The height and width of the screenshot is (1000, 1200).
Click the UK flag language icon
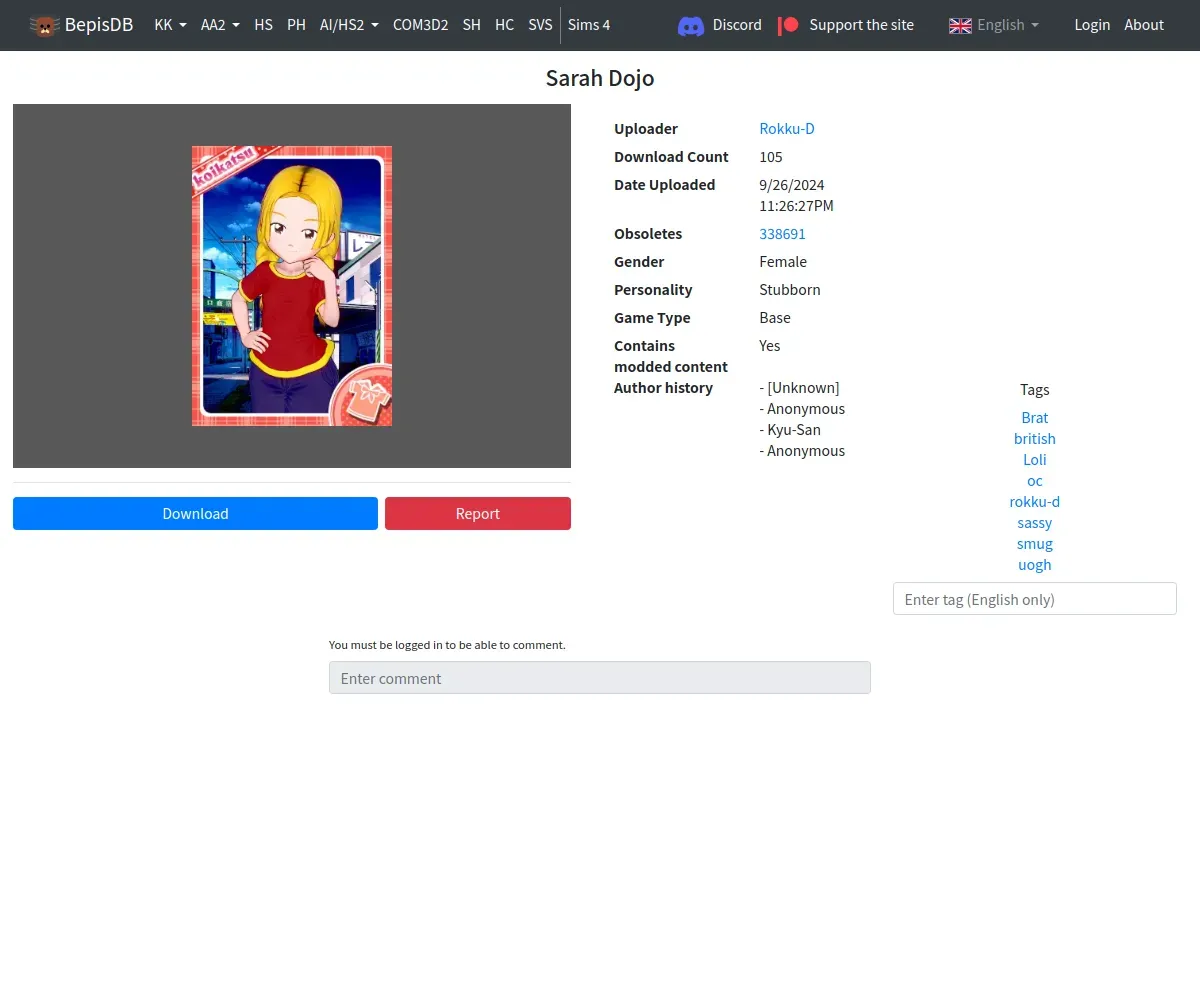pos(960,25)
